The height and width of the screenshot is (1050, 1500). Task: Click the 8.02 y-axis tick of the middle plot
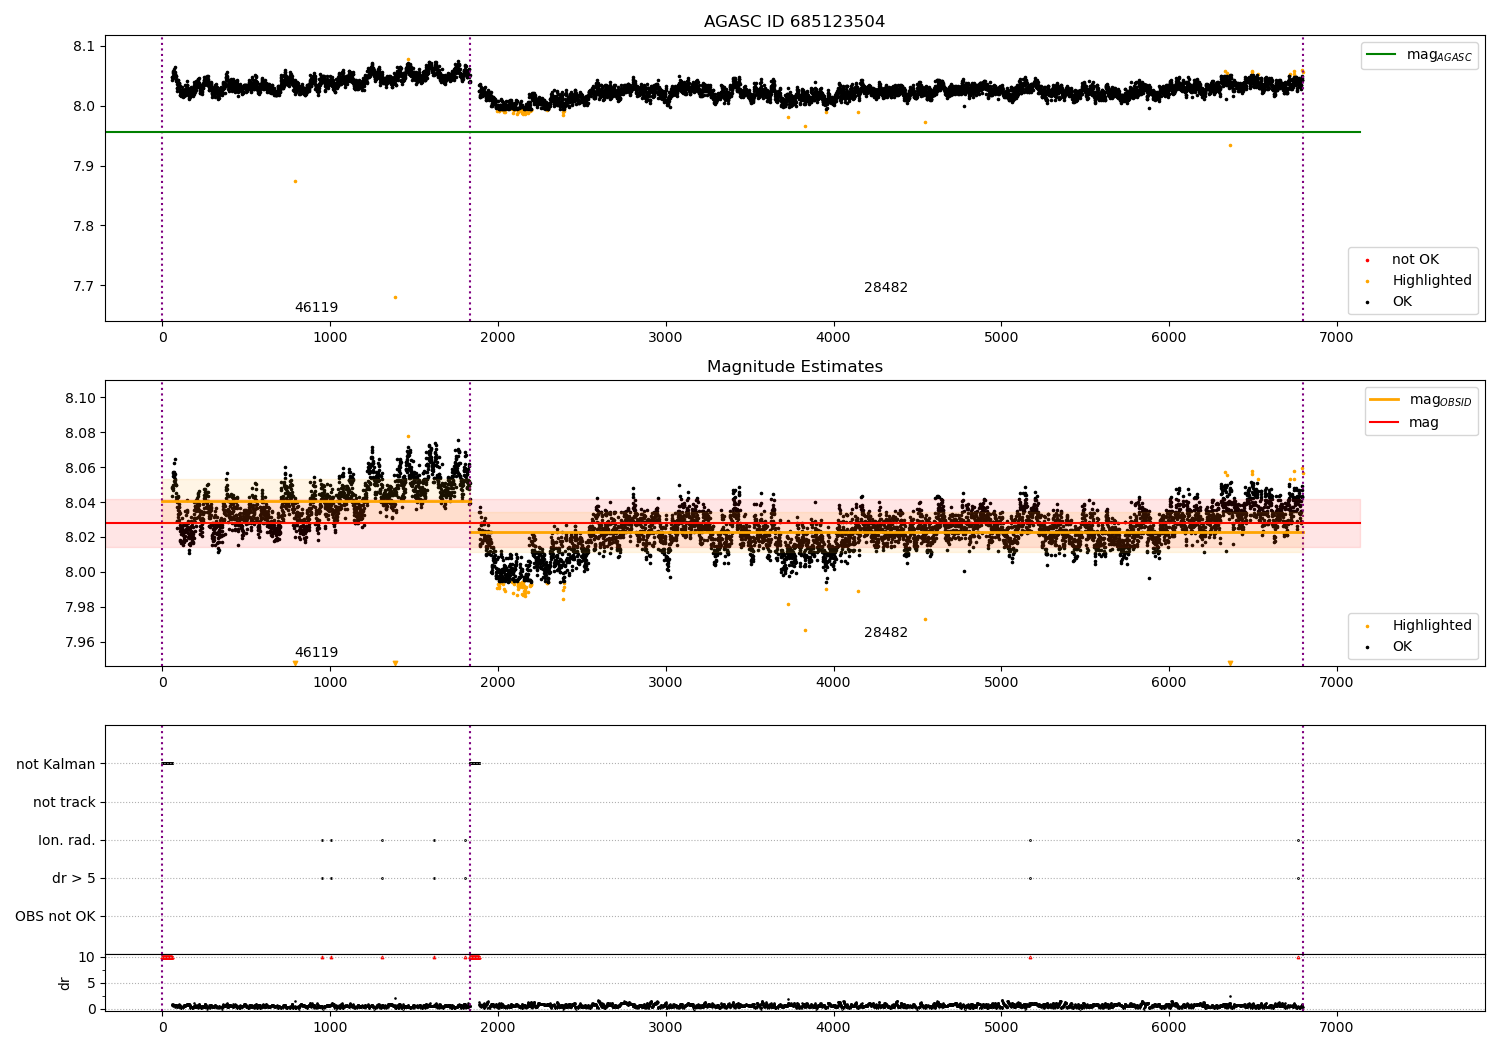pyautogui.click(x=80, y=537)
